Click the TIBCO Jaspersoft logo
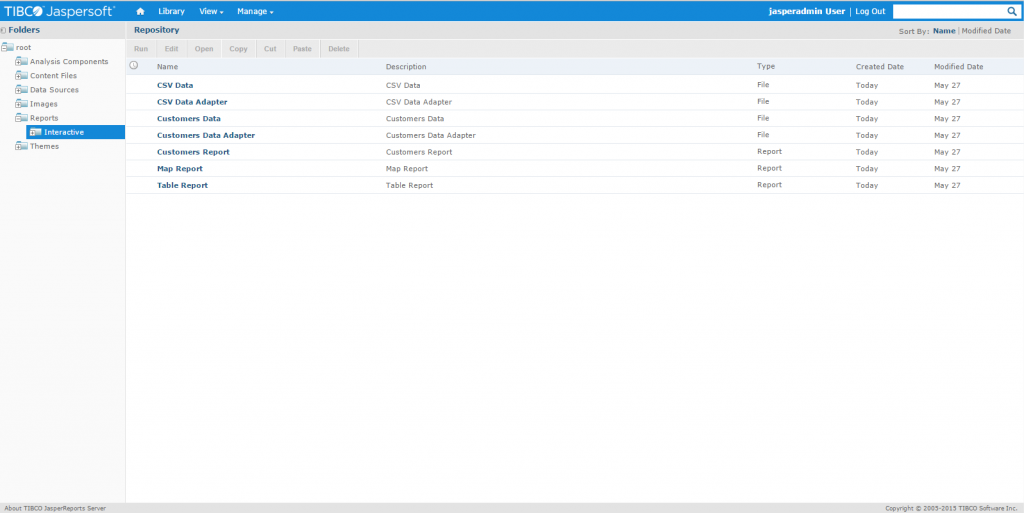 click(59, 11)
